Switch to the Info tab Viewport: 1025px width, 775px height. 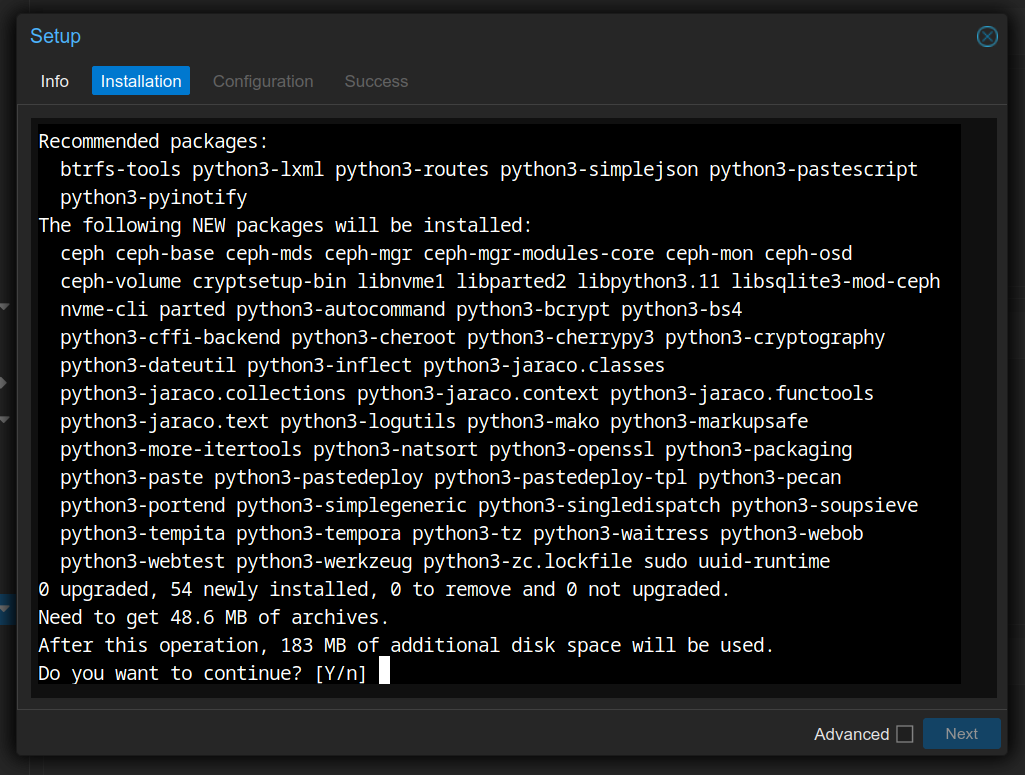coord(55,81)
